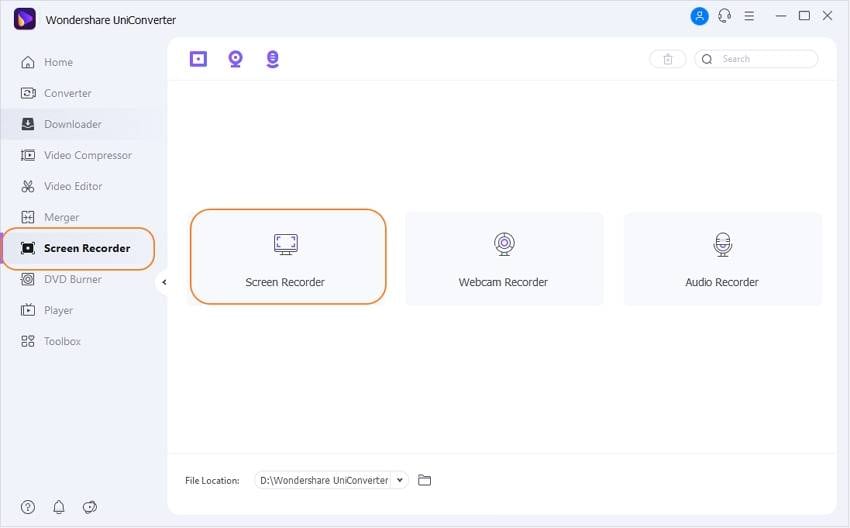
Task: Open output folder icon
Action: tap(424, 480)
